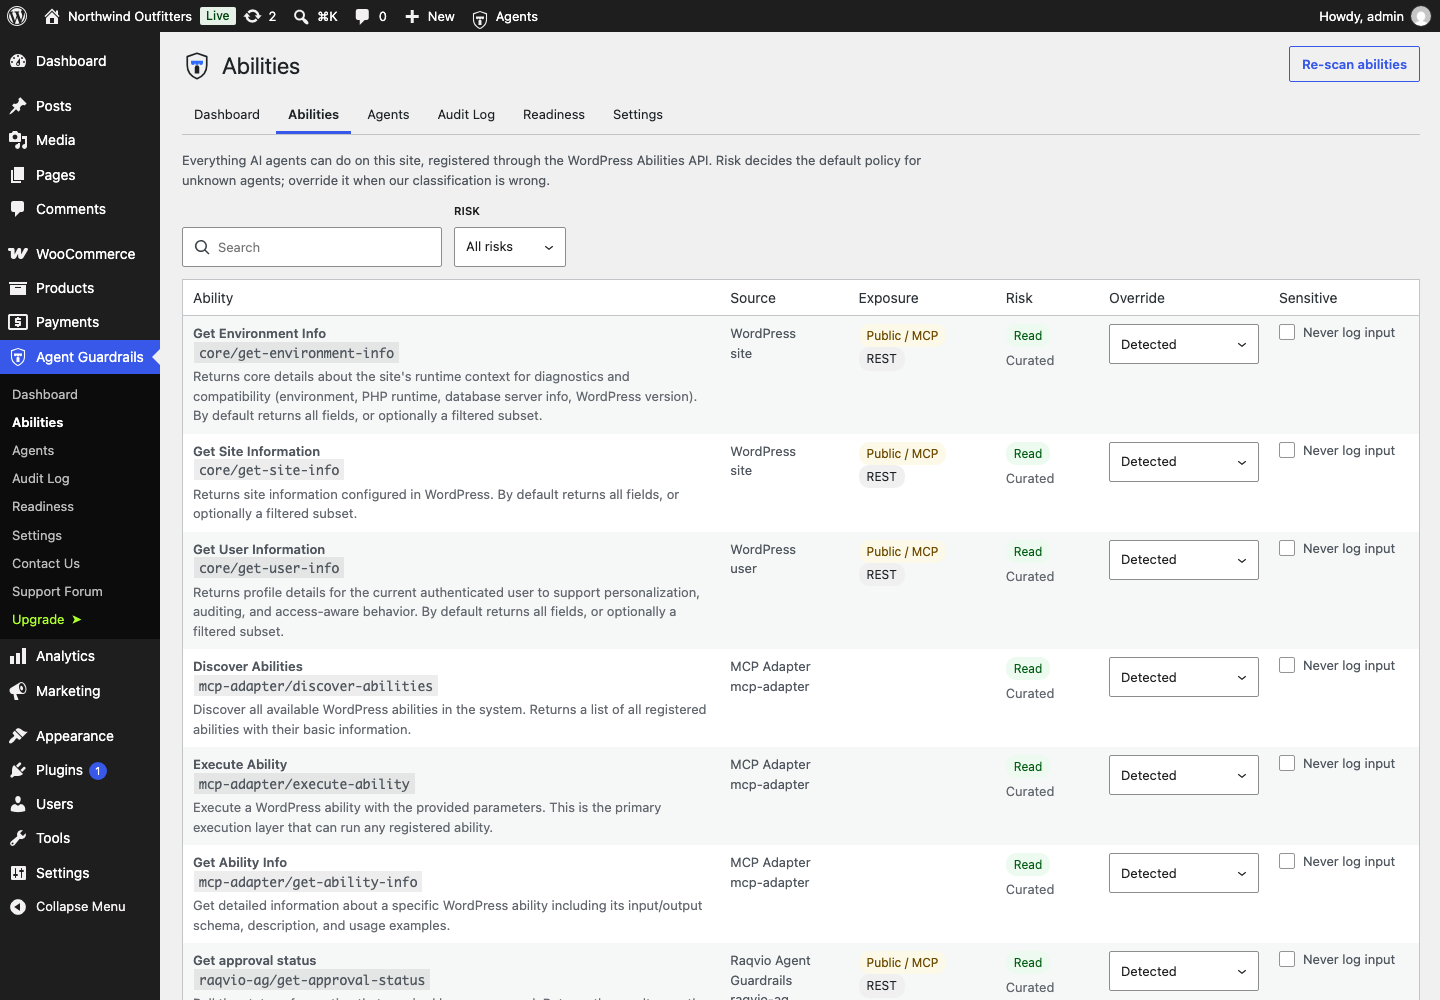Open Override dropdown for Get Site Information
Viewport: 1440px width, 1000px height.
click(1183, 462)
